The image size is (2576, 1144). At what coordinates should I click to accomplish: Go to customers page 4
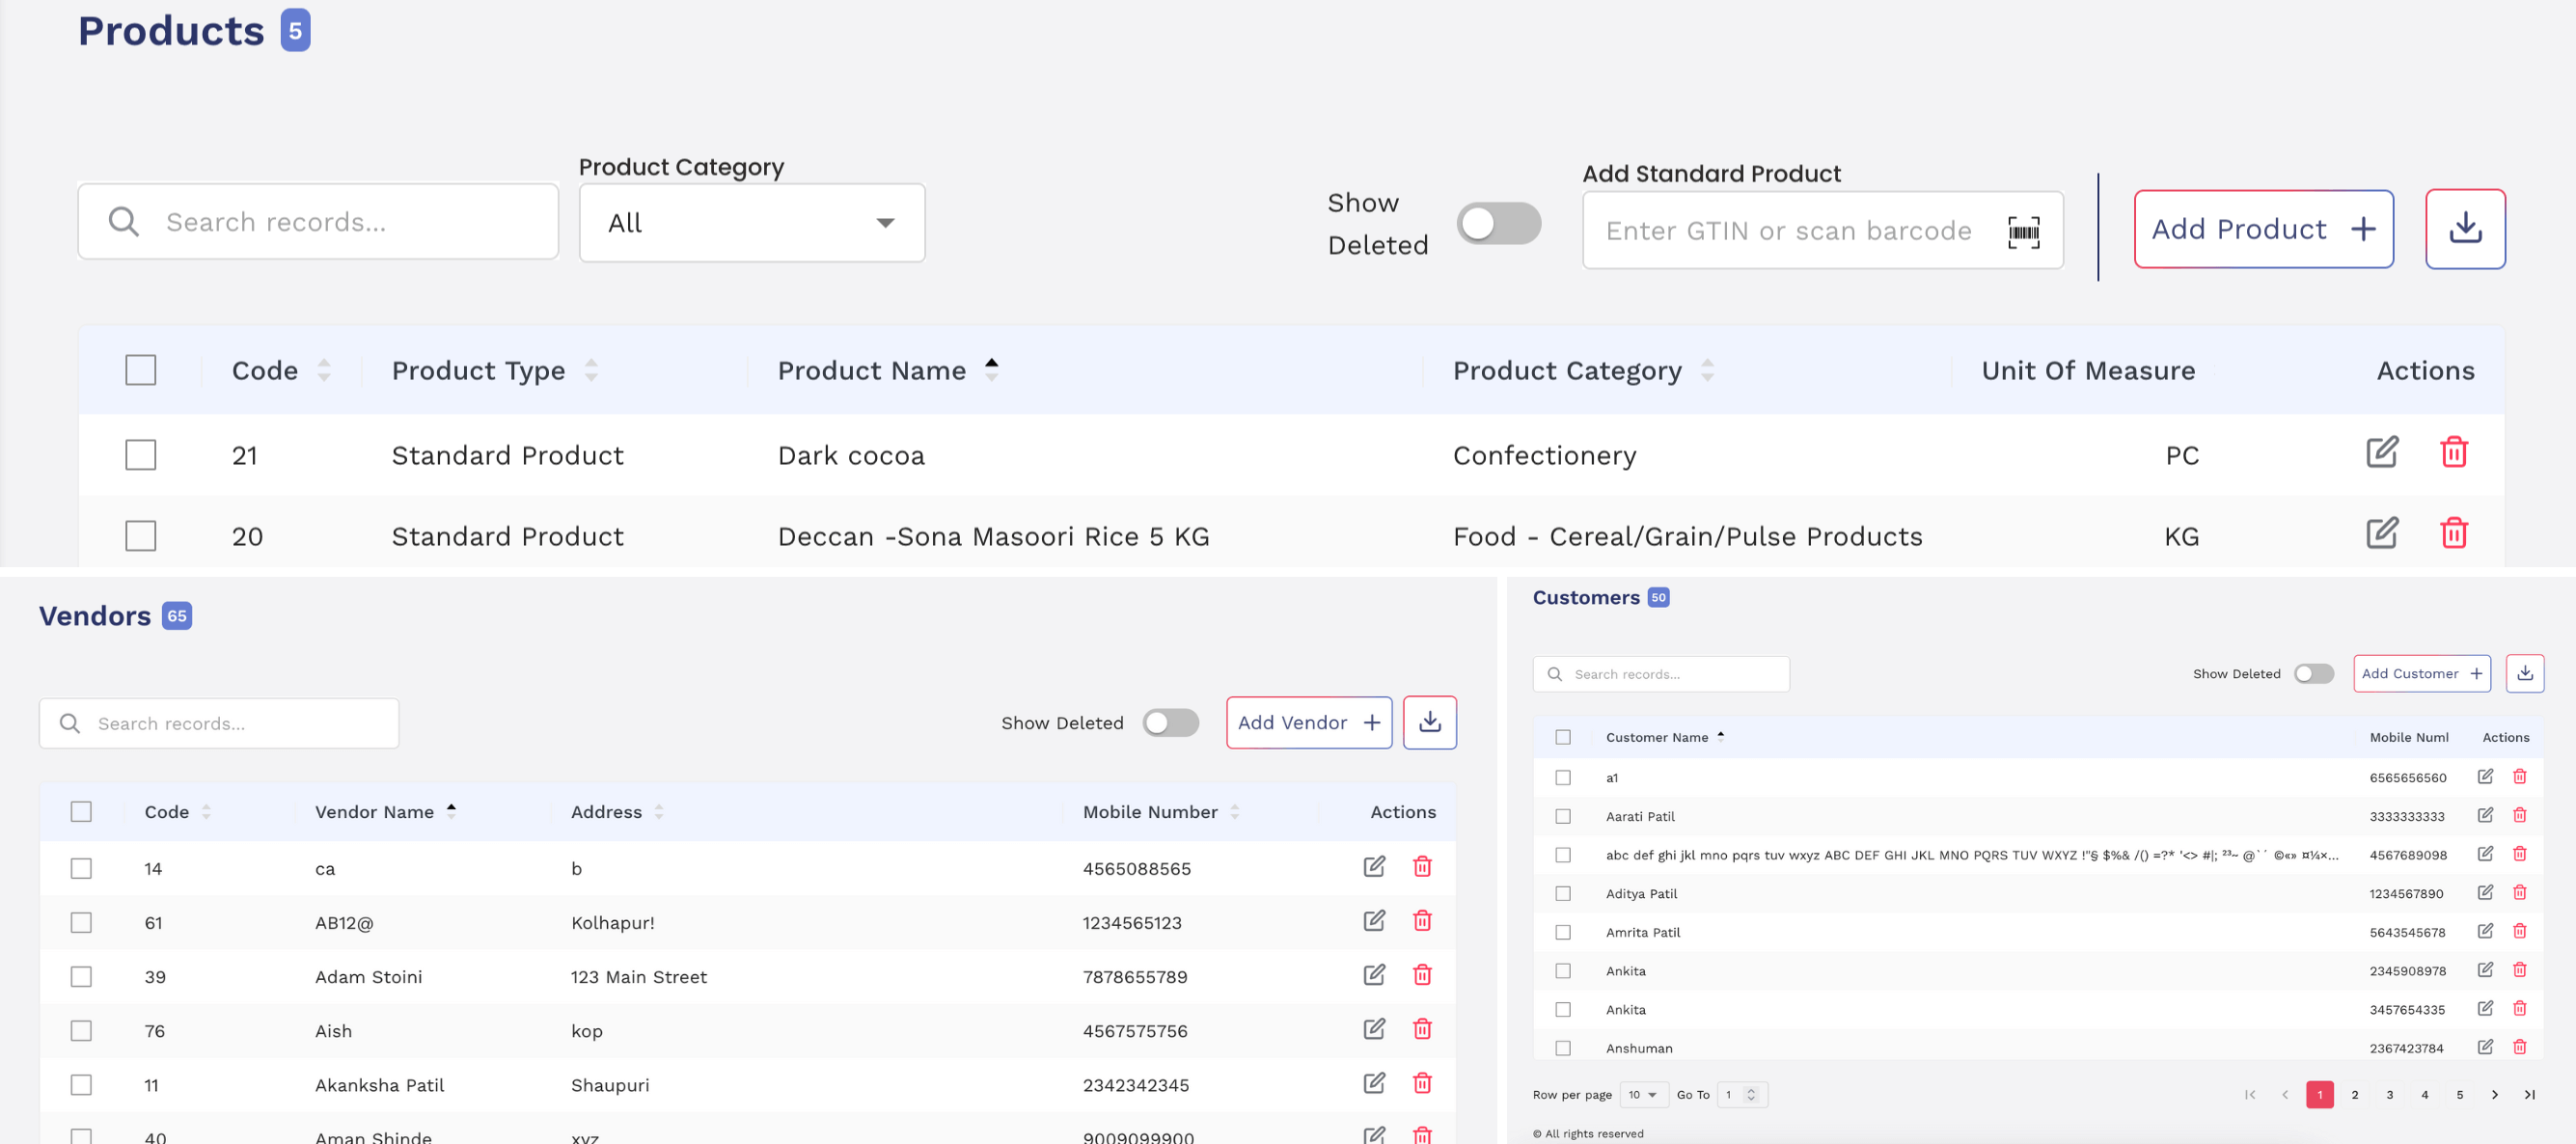2425,1094
